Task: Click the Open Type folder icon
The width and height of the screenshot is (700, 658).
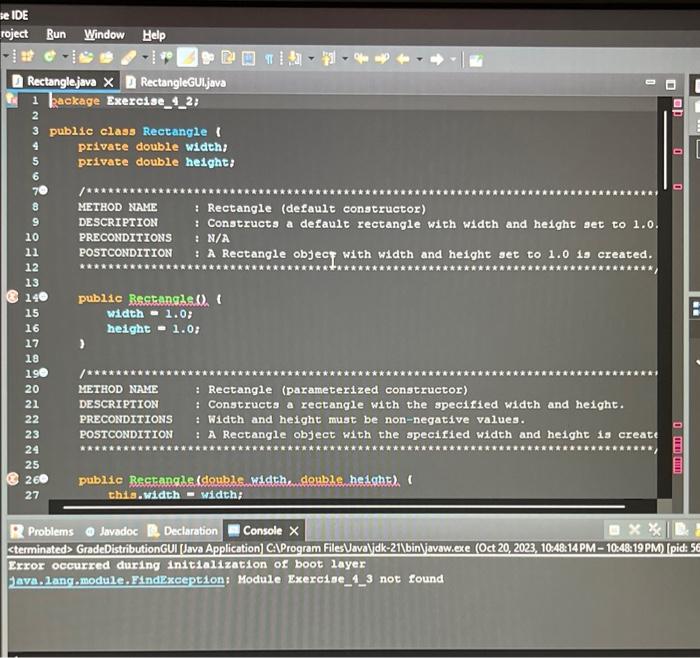Action: pos(86,57)
